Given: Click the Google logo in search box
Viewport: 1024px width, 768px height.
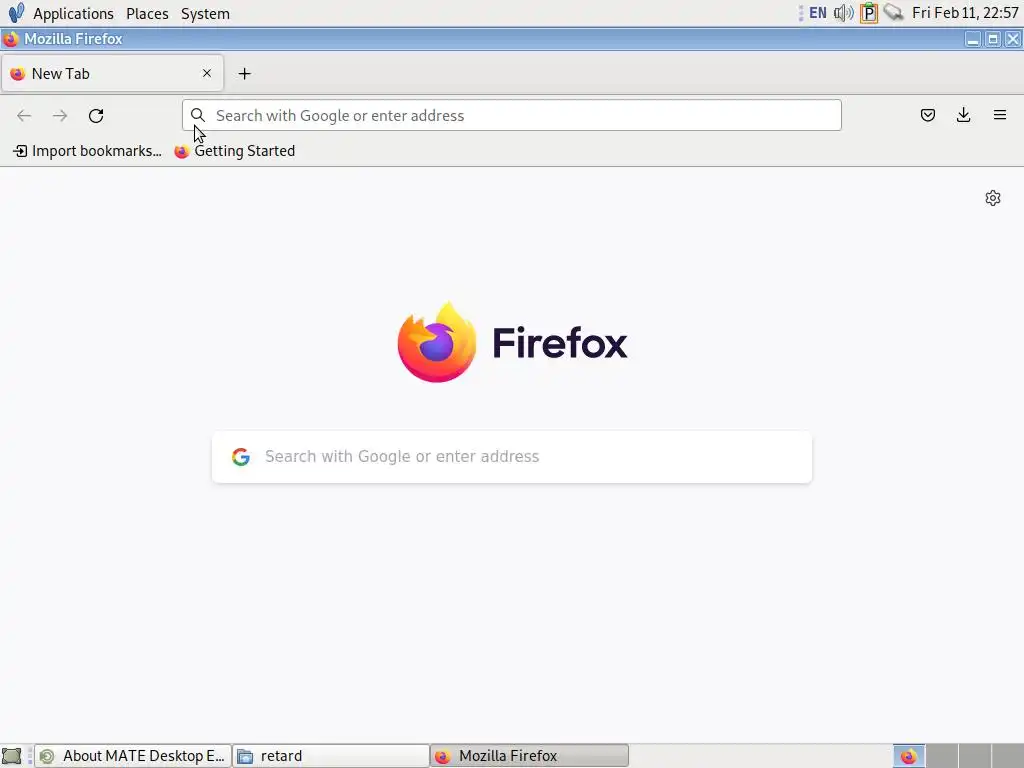Looking at the screenshot, I should click(241, 456).
